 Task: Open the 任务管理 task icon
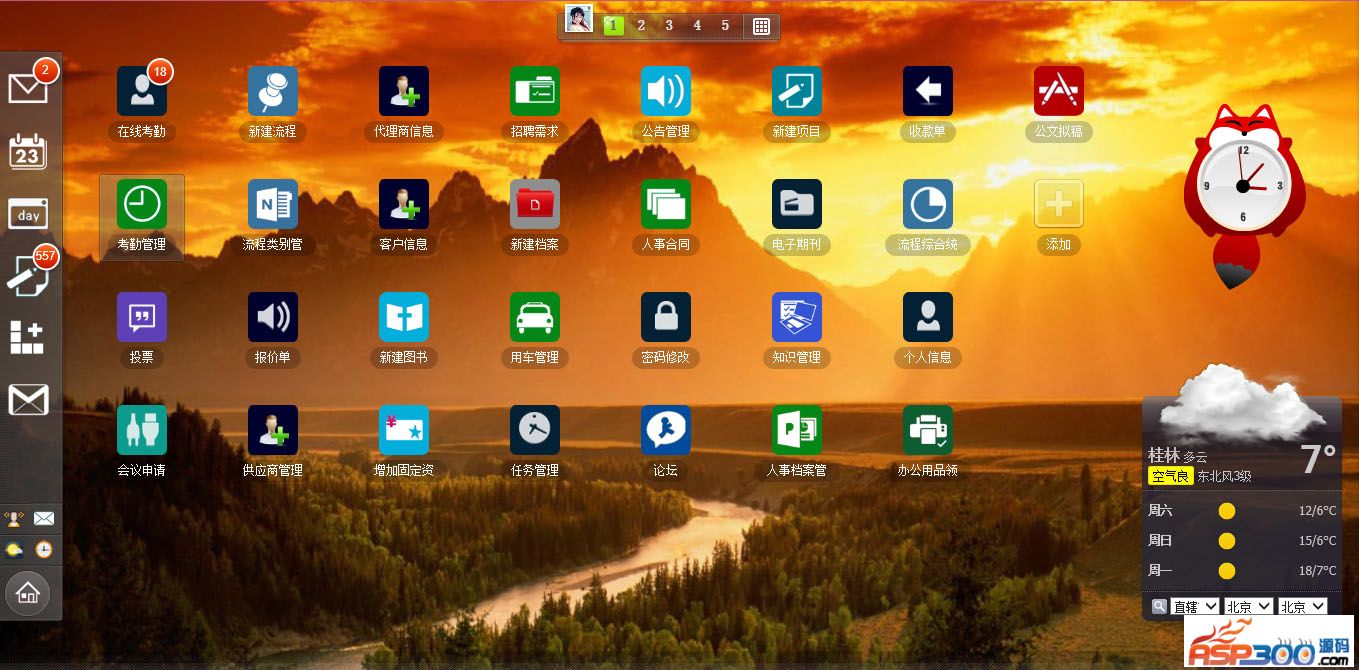[535, 430]
